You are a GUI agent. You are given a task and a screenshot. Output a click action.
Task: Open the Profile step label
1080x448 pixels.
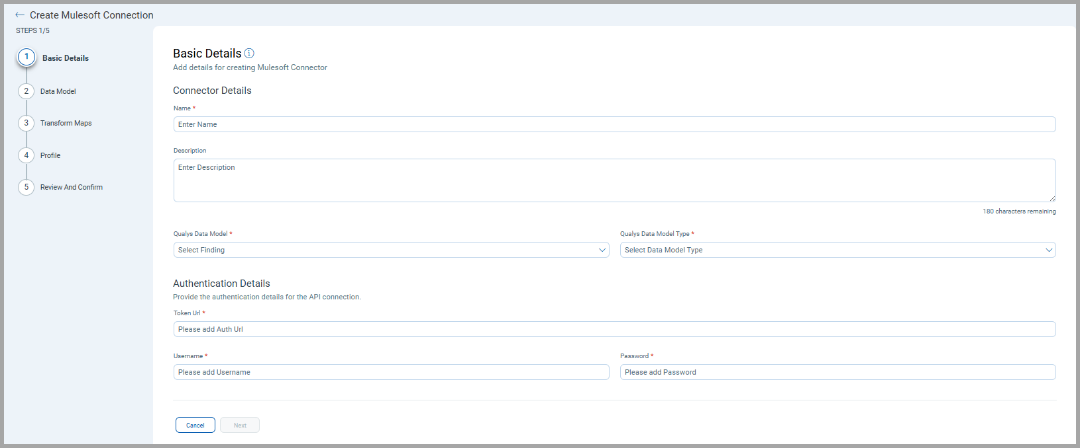coord(50,156)
